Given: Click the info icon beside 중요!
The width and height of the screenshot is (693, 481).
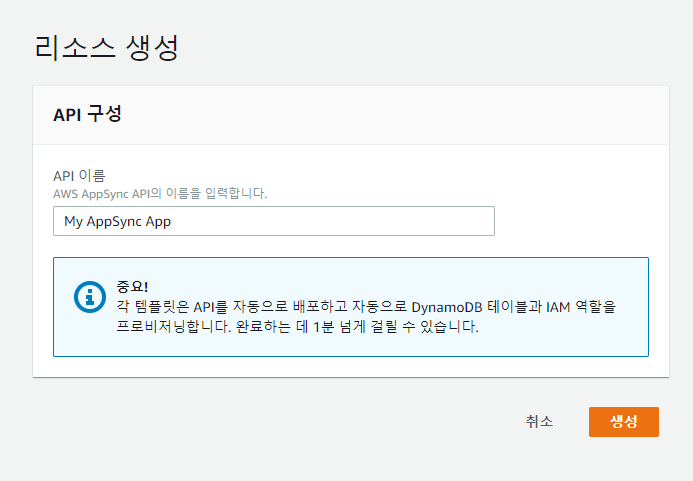Looking at the screenshot, I should tap(90, 297).
